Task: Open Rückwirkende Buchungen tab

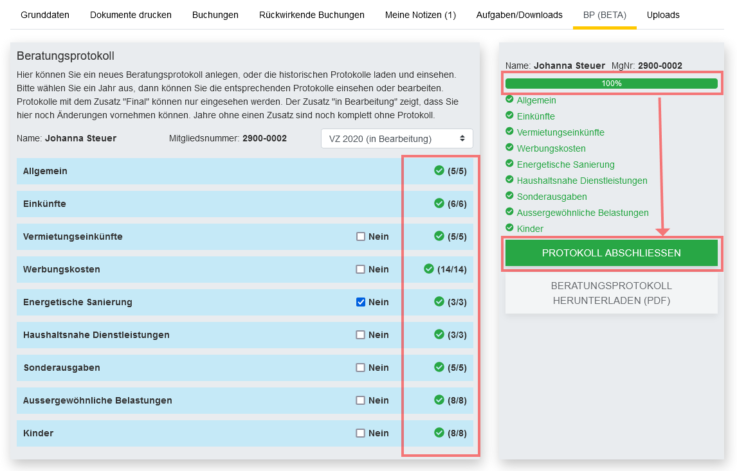Action: point(312,15)
